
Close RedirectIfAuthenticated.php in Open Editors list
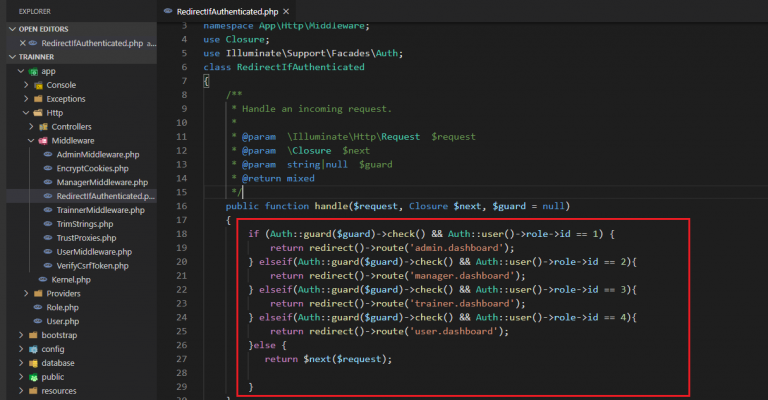[23, 43]
